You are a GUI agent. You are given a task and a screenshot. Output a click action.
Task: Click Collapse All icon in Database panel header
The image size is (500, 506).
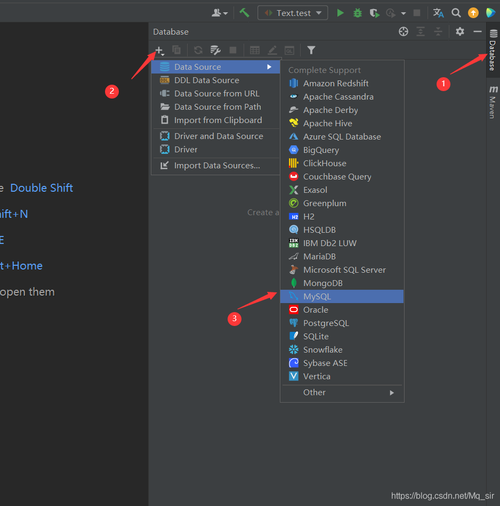point(438,32)
